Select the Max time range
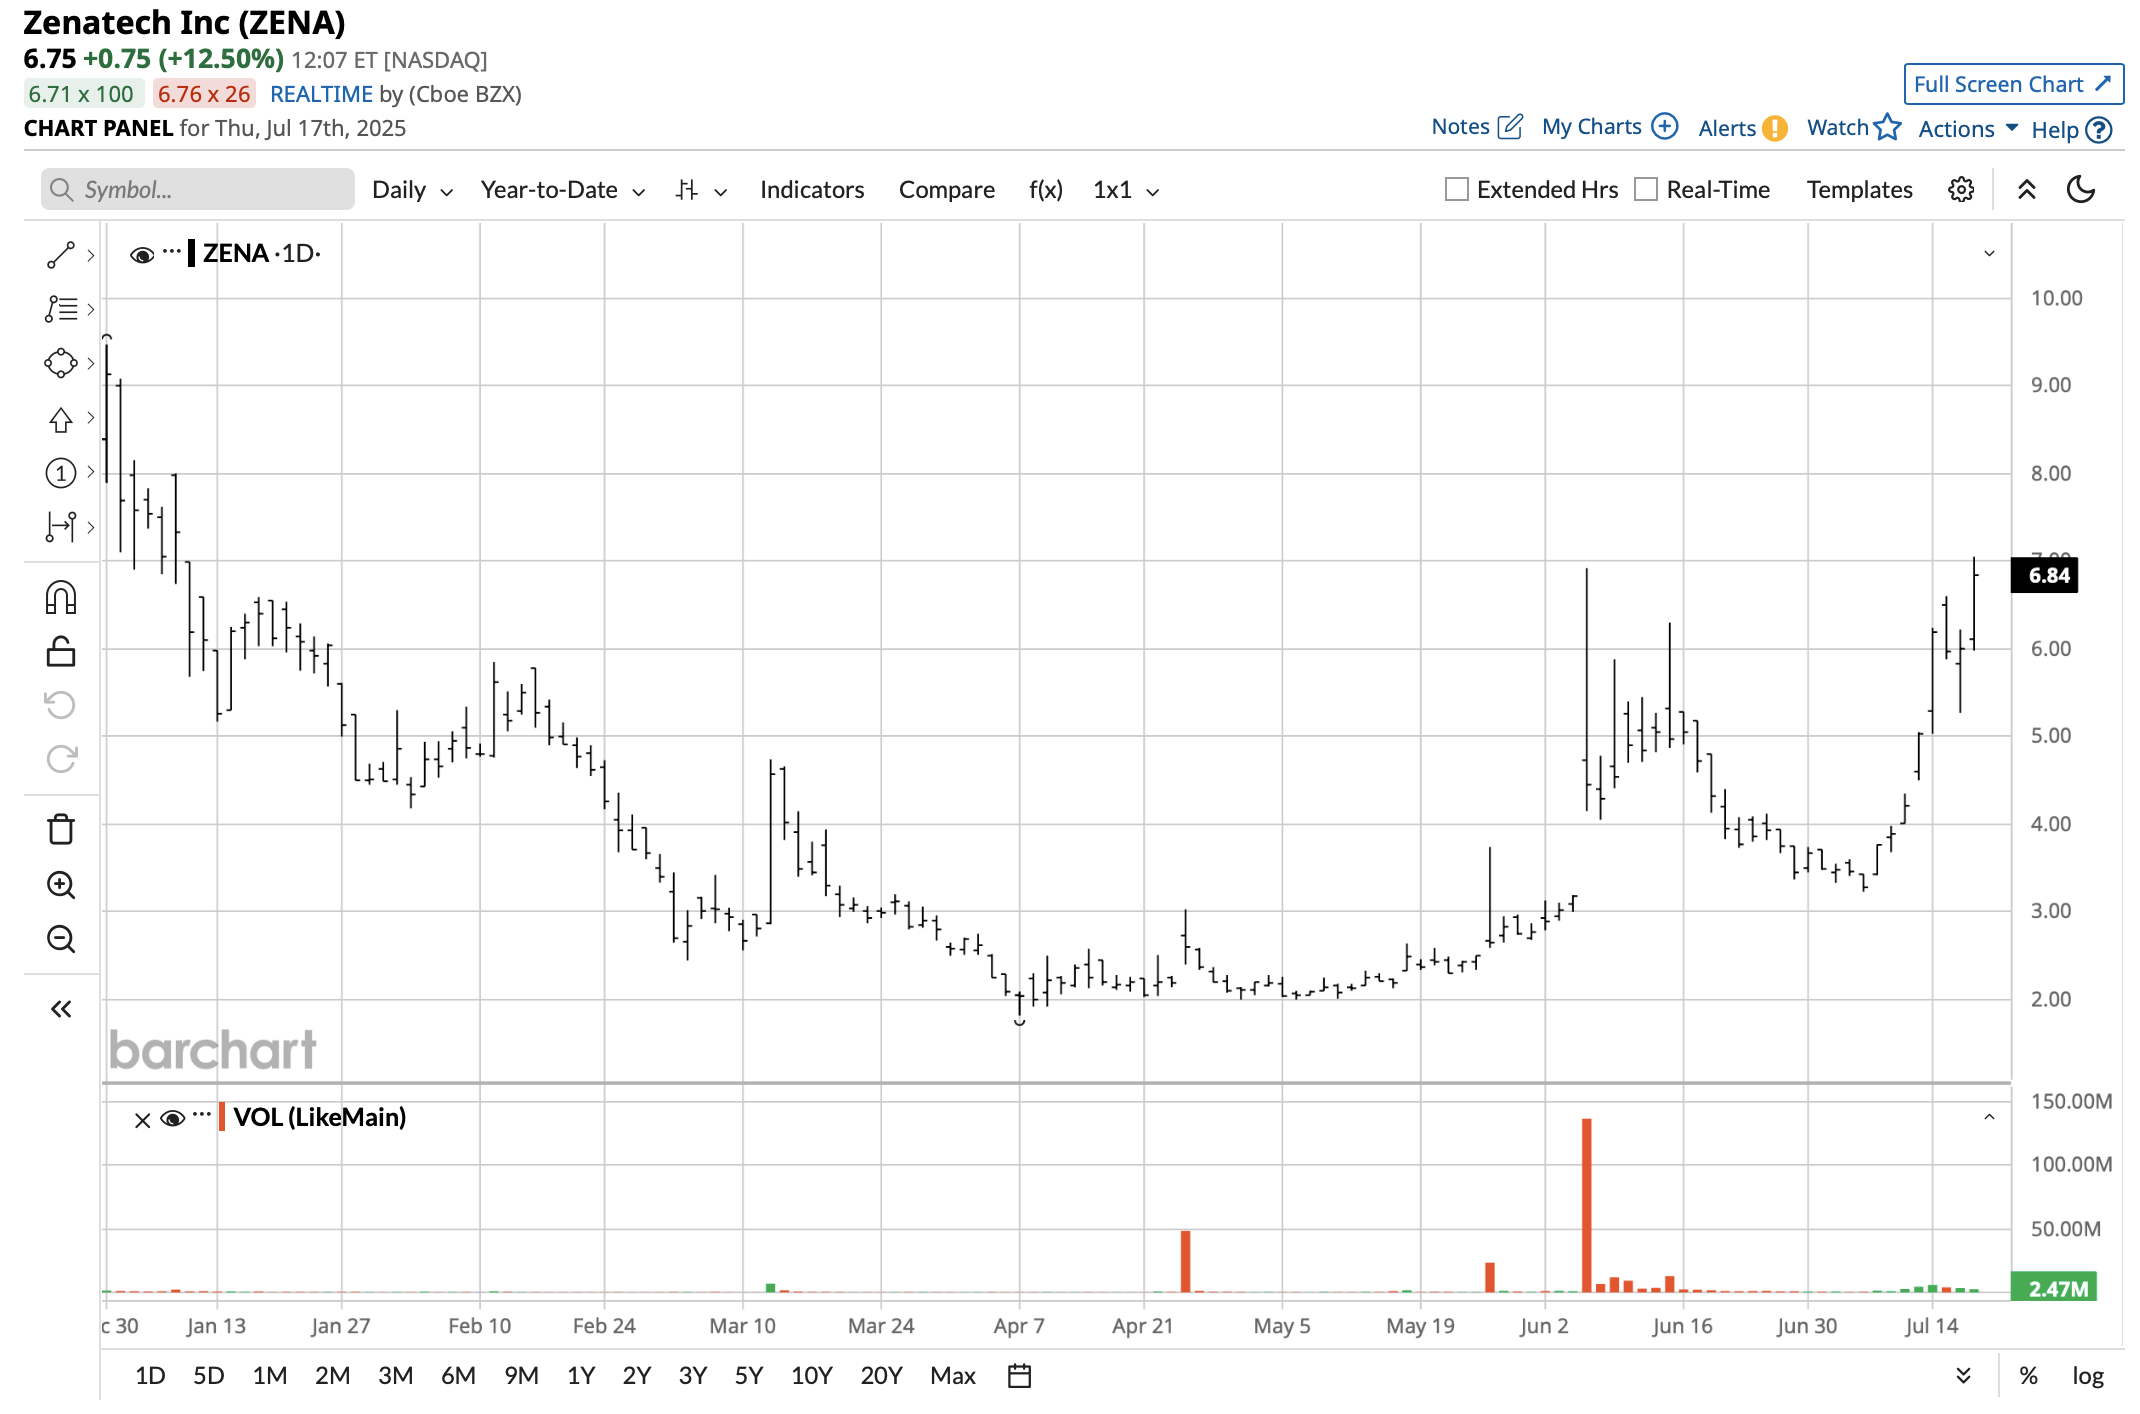2140x1414 pixels. 952,1376
